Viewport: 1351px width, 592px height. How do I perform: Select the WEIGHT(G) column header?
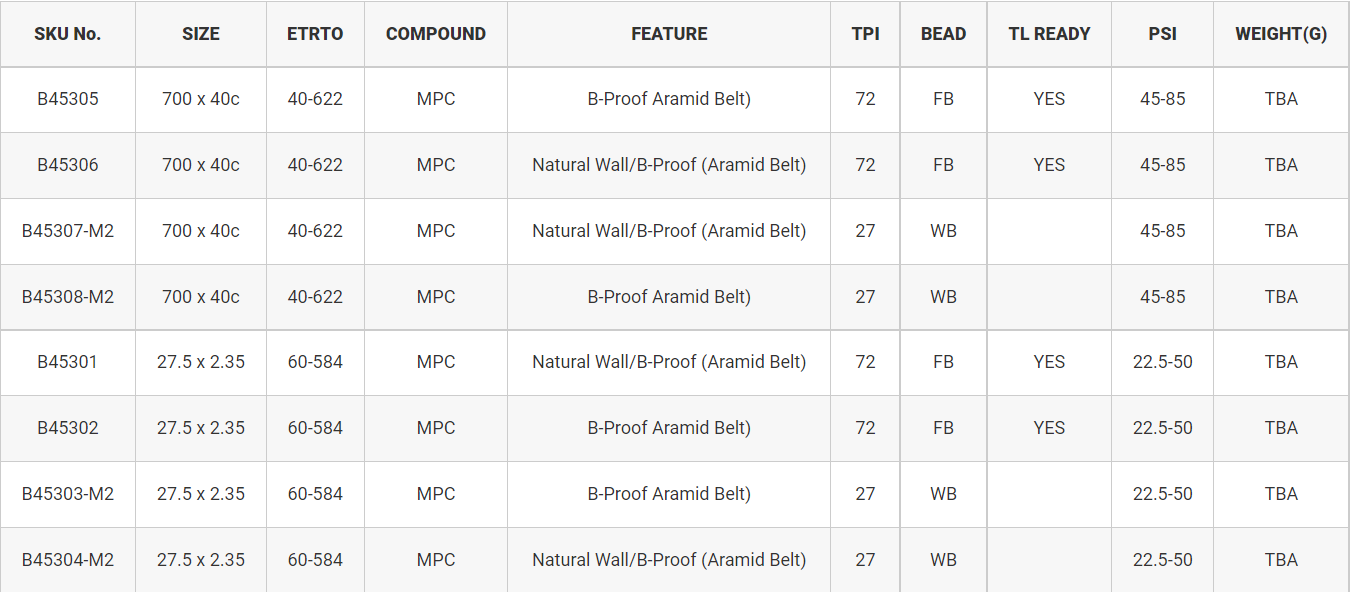[x=1281, y=34]
